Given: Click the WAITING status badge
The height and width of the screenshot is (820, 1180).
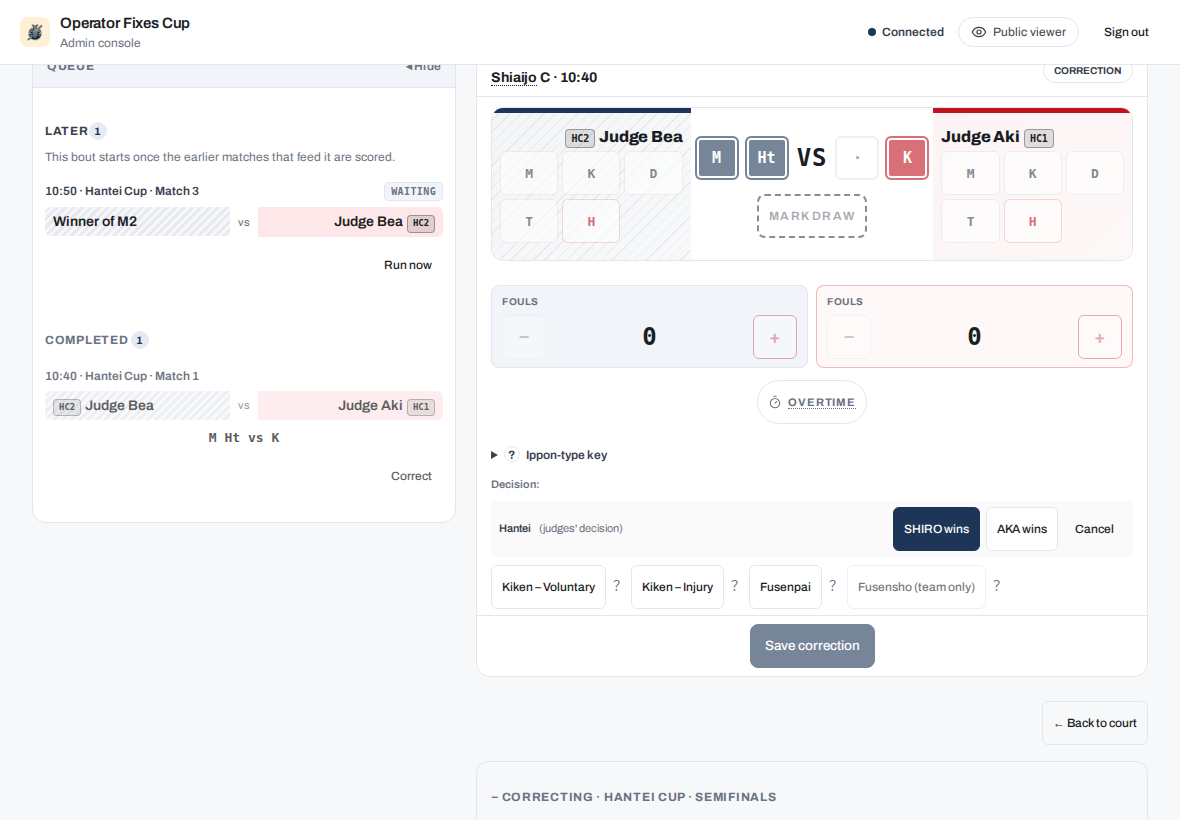Looking at the screenshot, I should click(413, 191).
